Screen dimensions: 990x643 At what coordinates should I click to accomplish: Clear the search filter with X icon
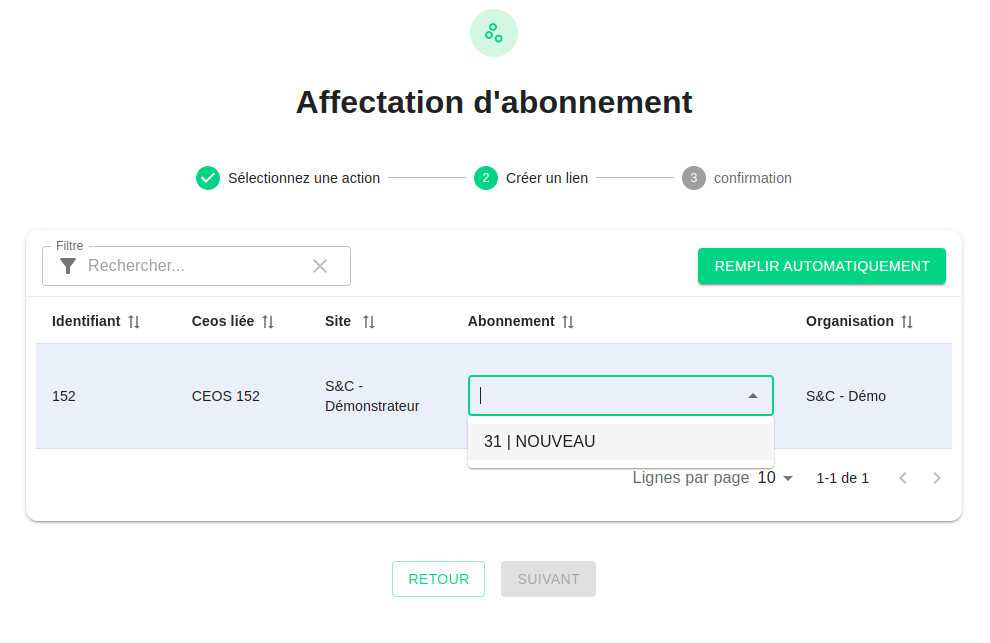pos(320,266)
